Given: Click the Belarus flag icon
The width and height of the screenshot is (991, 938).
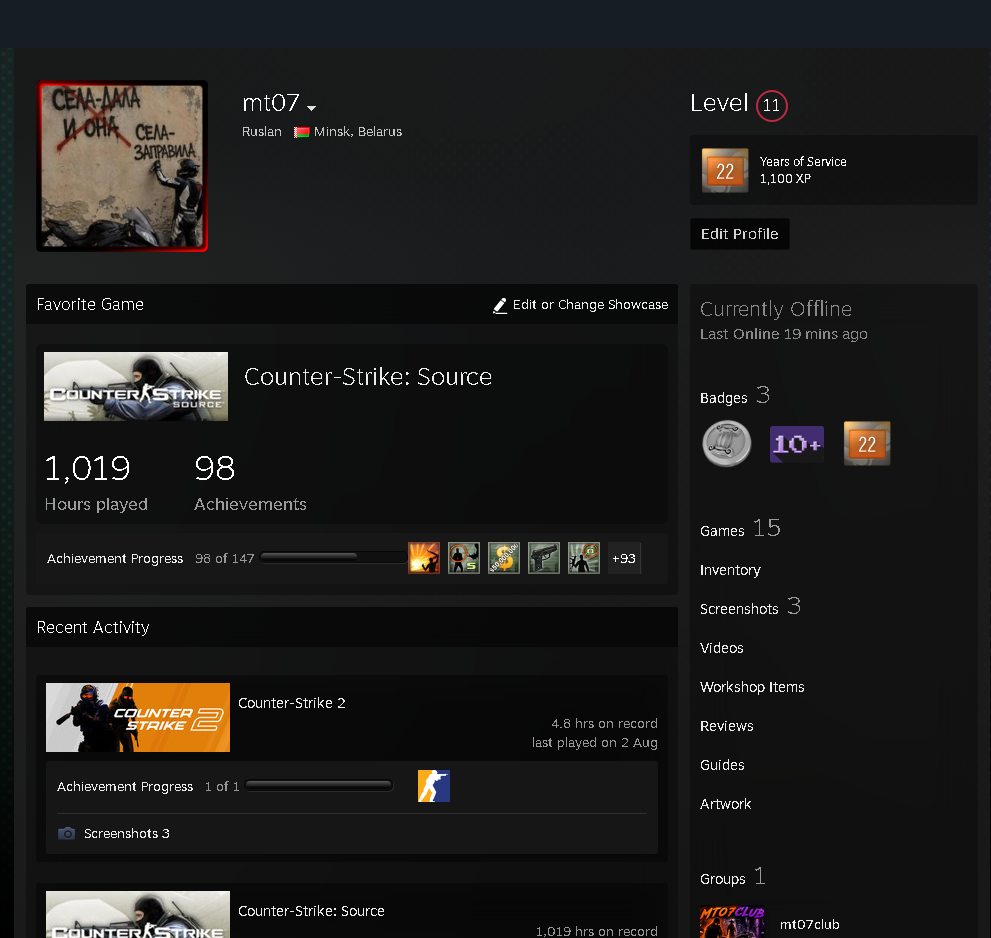Looking at the screenshot, I should tap(301, 132).
